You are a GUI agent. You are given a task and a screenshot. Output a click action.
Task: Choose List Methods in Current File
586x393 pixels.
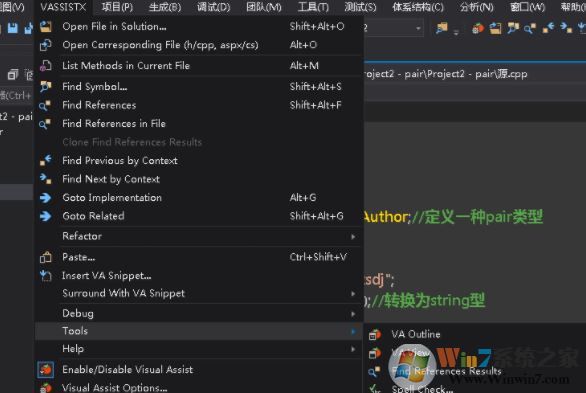199,66
